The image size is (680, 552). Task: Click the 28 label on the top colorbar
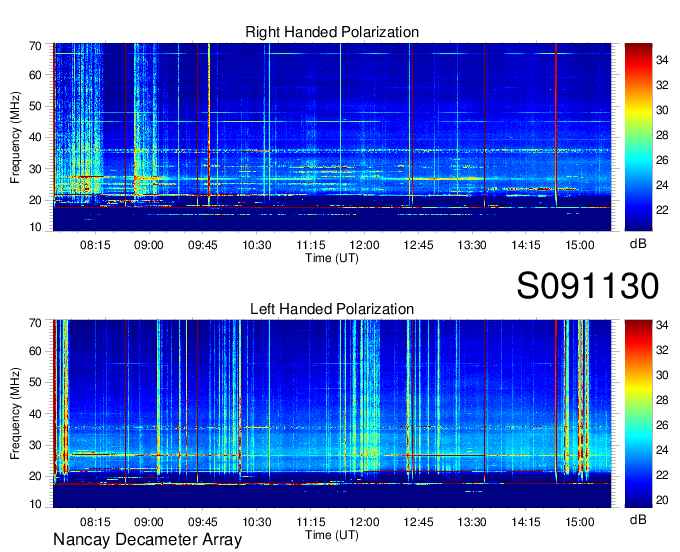click(662, 135)
